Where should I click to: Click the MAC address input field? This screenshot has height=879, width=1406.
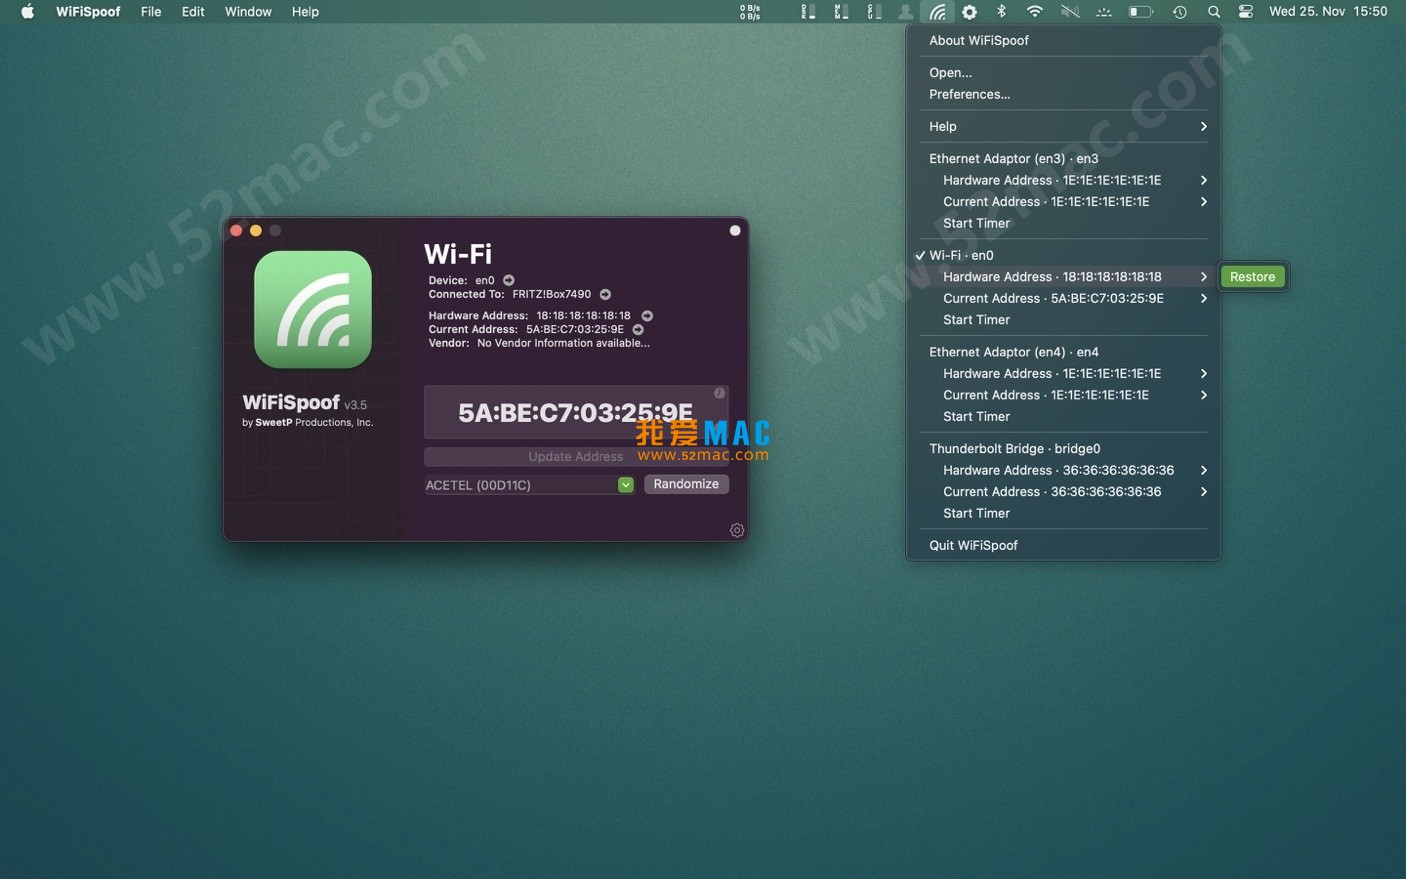click(575, 412)
